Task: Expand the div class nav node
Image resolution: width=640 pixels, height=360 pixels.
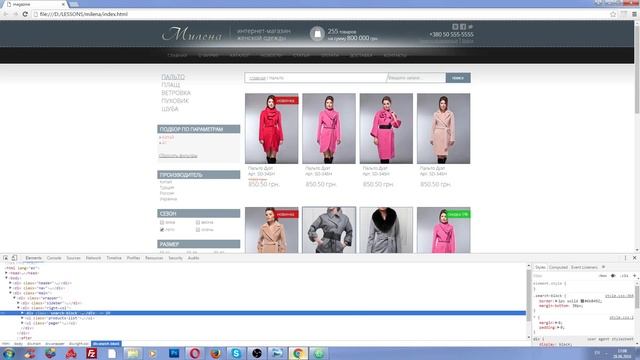Action: click(x=10, y=288)
